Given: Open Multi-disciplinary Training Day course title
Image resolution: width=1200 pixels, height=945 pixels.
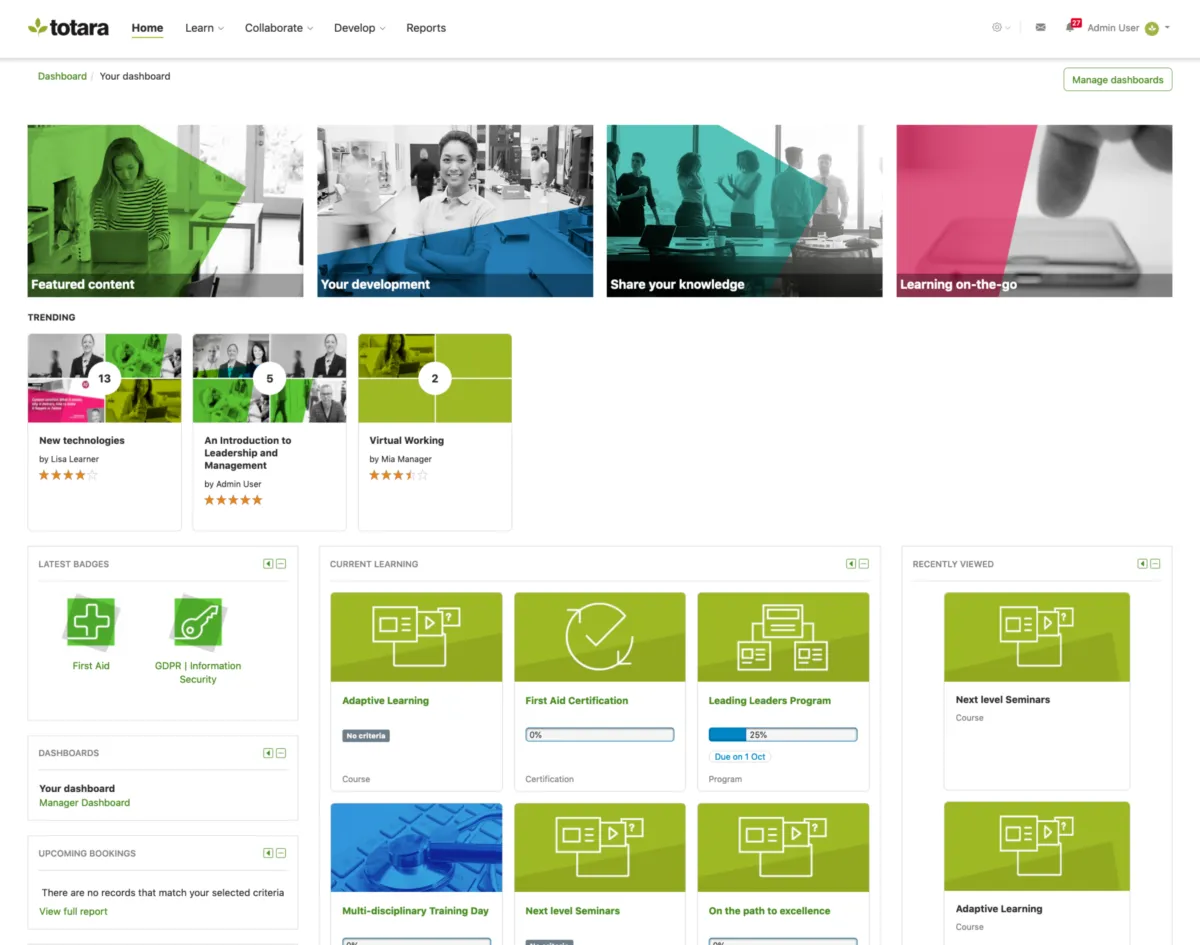Looking at the screenshot, I should click(415, 911).
